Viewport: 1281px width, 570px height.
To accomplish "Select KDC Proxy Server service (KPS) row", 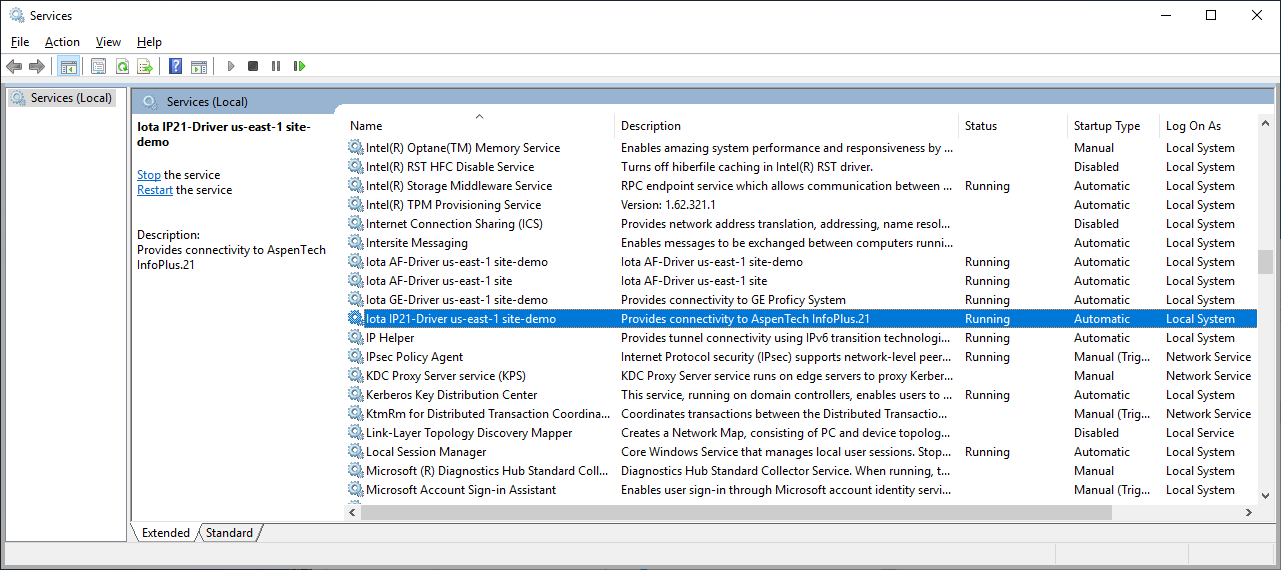I will [800, 376].
